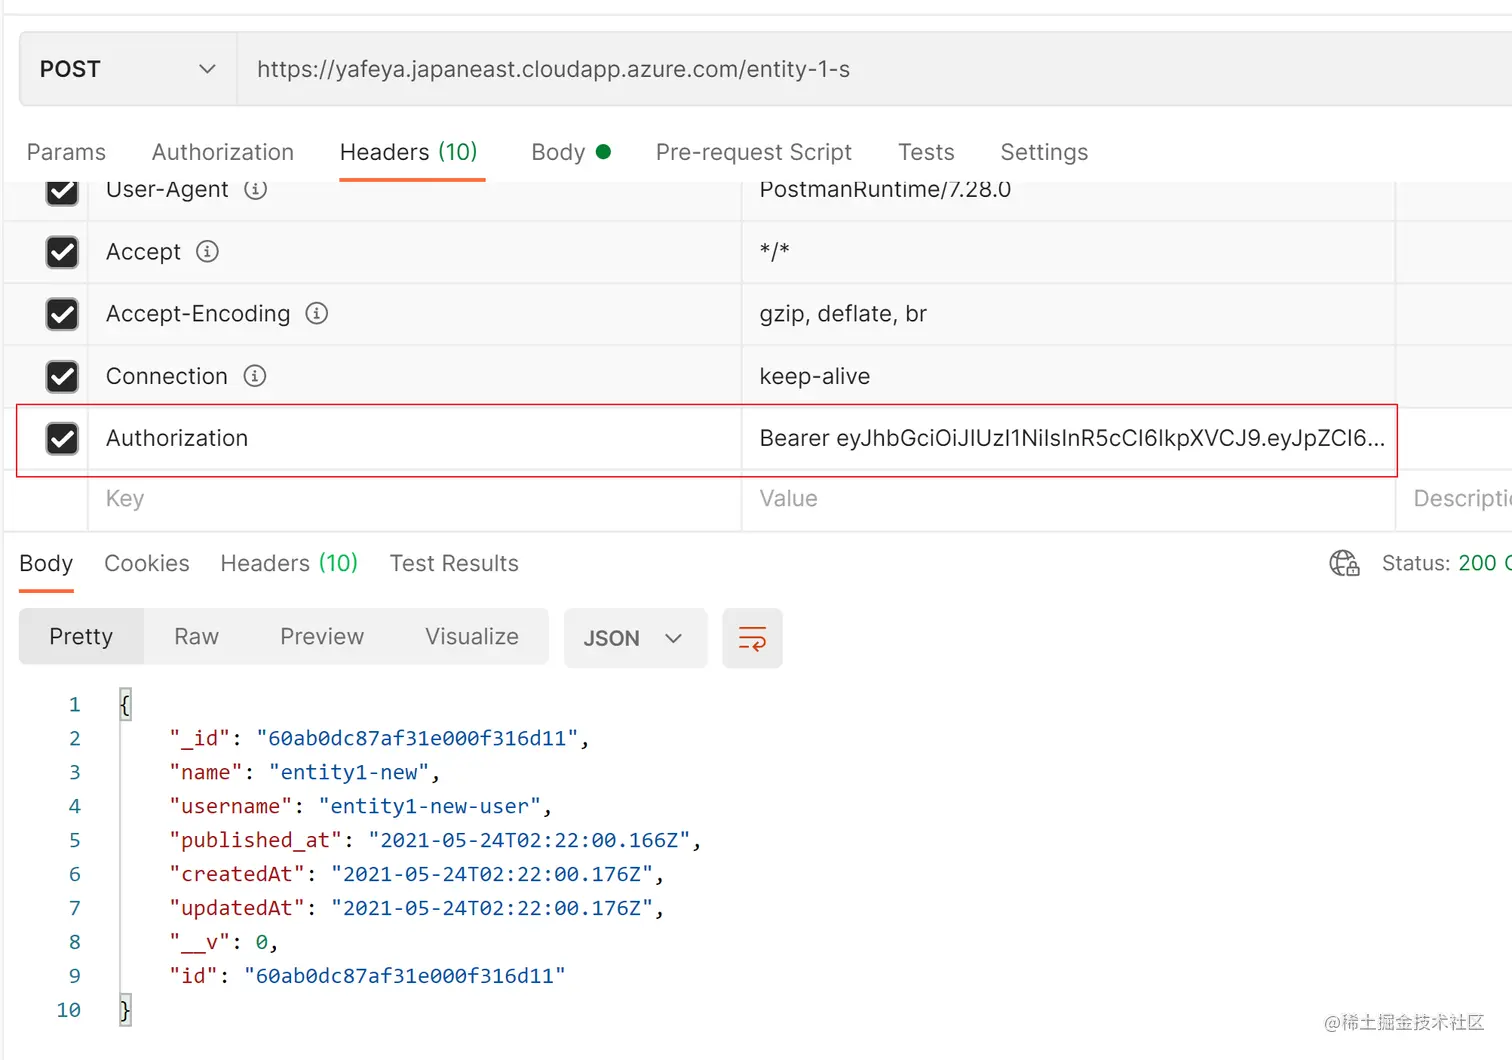Toggle the Connection header checkbox
This screenshot has width=1512, height=1060.
tap(62, 376)
